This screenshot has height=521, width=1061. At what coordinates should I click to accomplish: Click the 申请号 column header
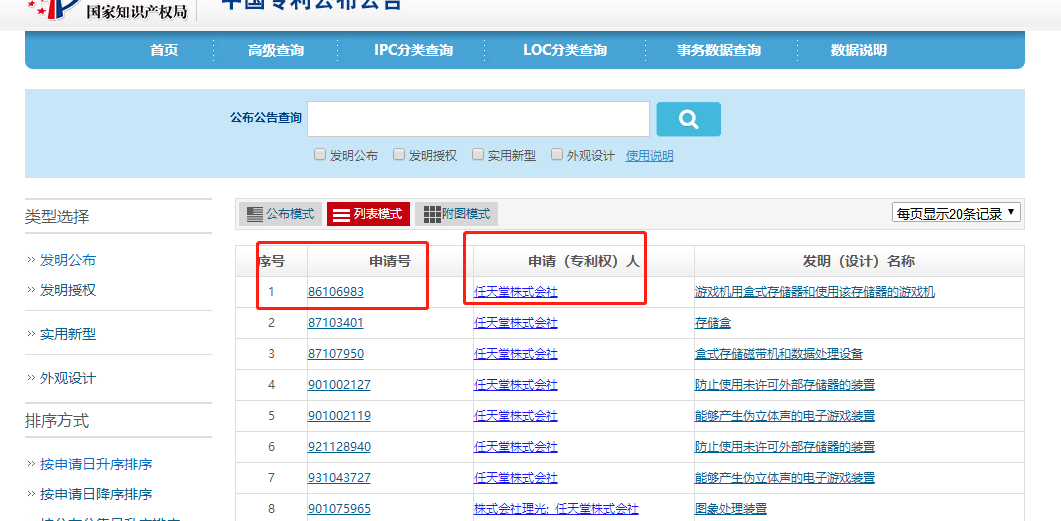pyautogui.click(x=390, y=261)
